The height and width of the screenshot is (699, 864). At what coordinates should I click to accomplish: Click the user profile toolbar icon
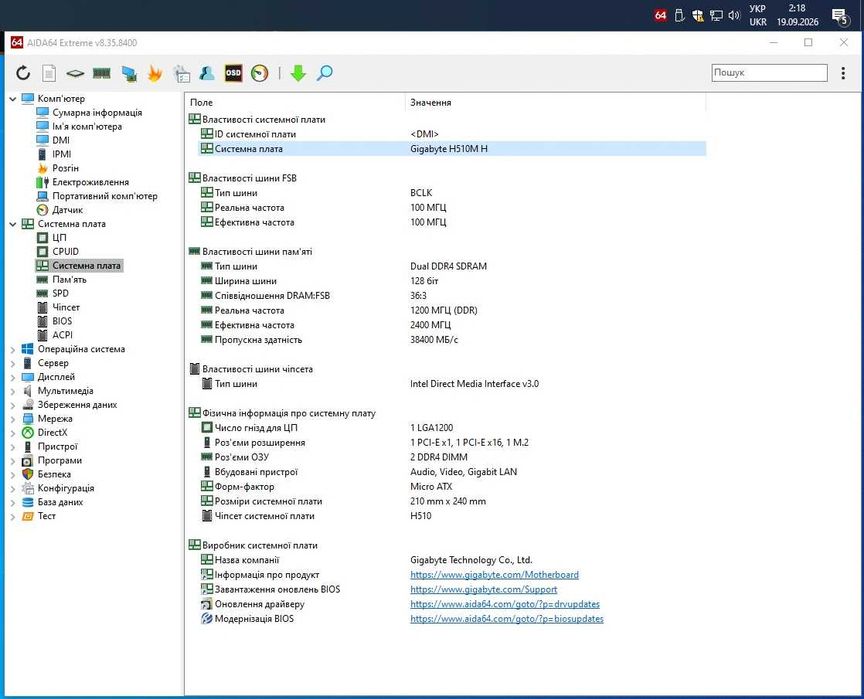coord(207,73)
